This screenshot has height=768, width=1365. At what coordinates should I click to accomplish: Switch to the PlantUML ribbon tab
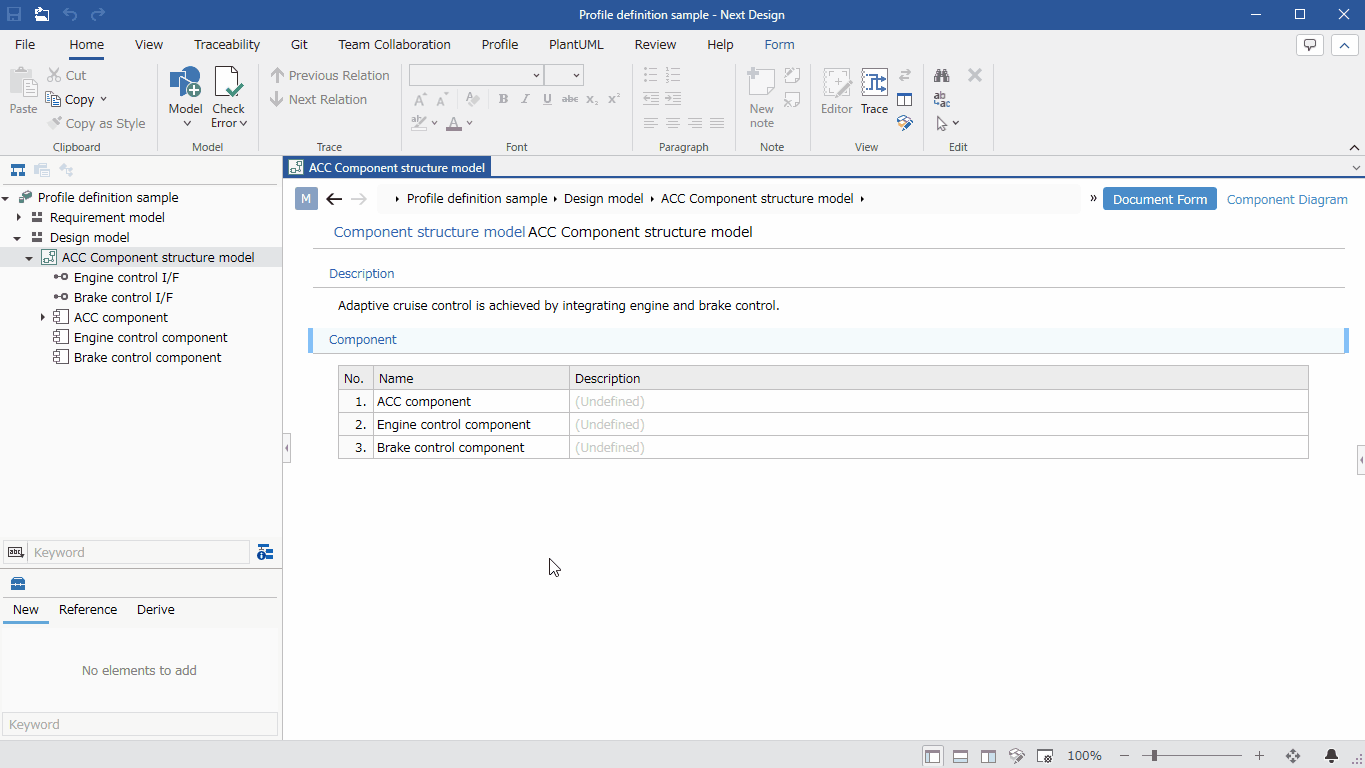576,44
